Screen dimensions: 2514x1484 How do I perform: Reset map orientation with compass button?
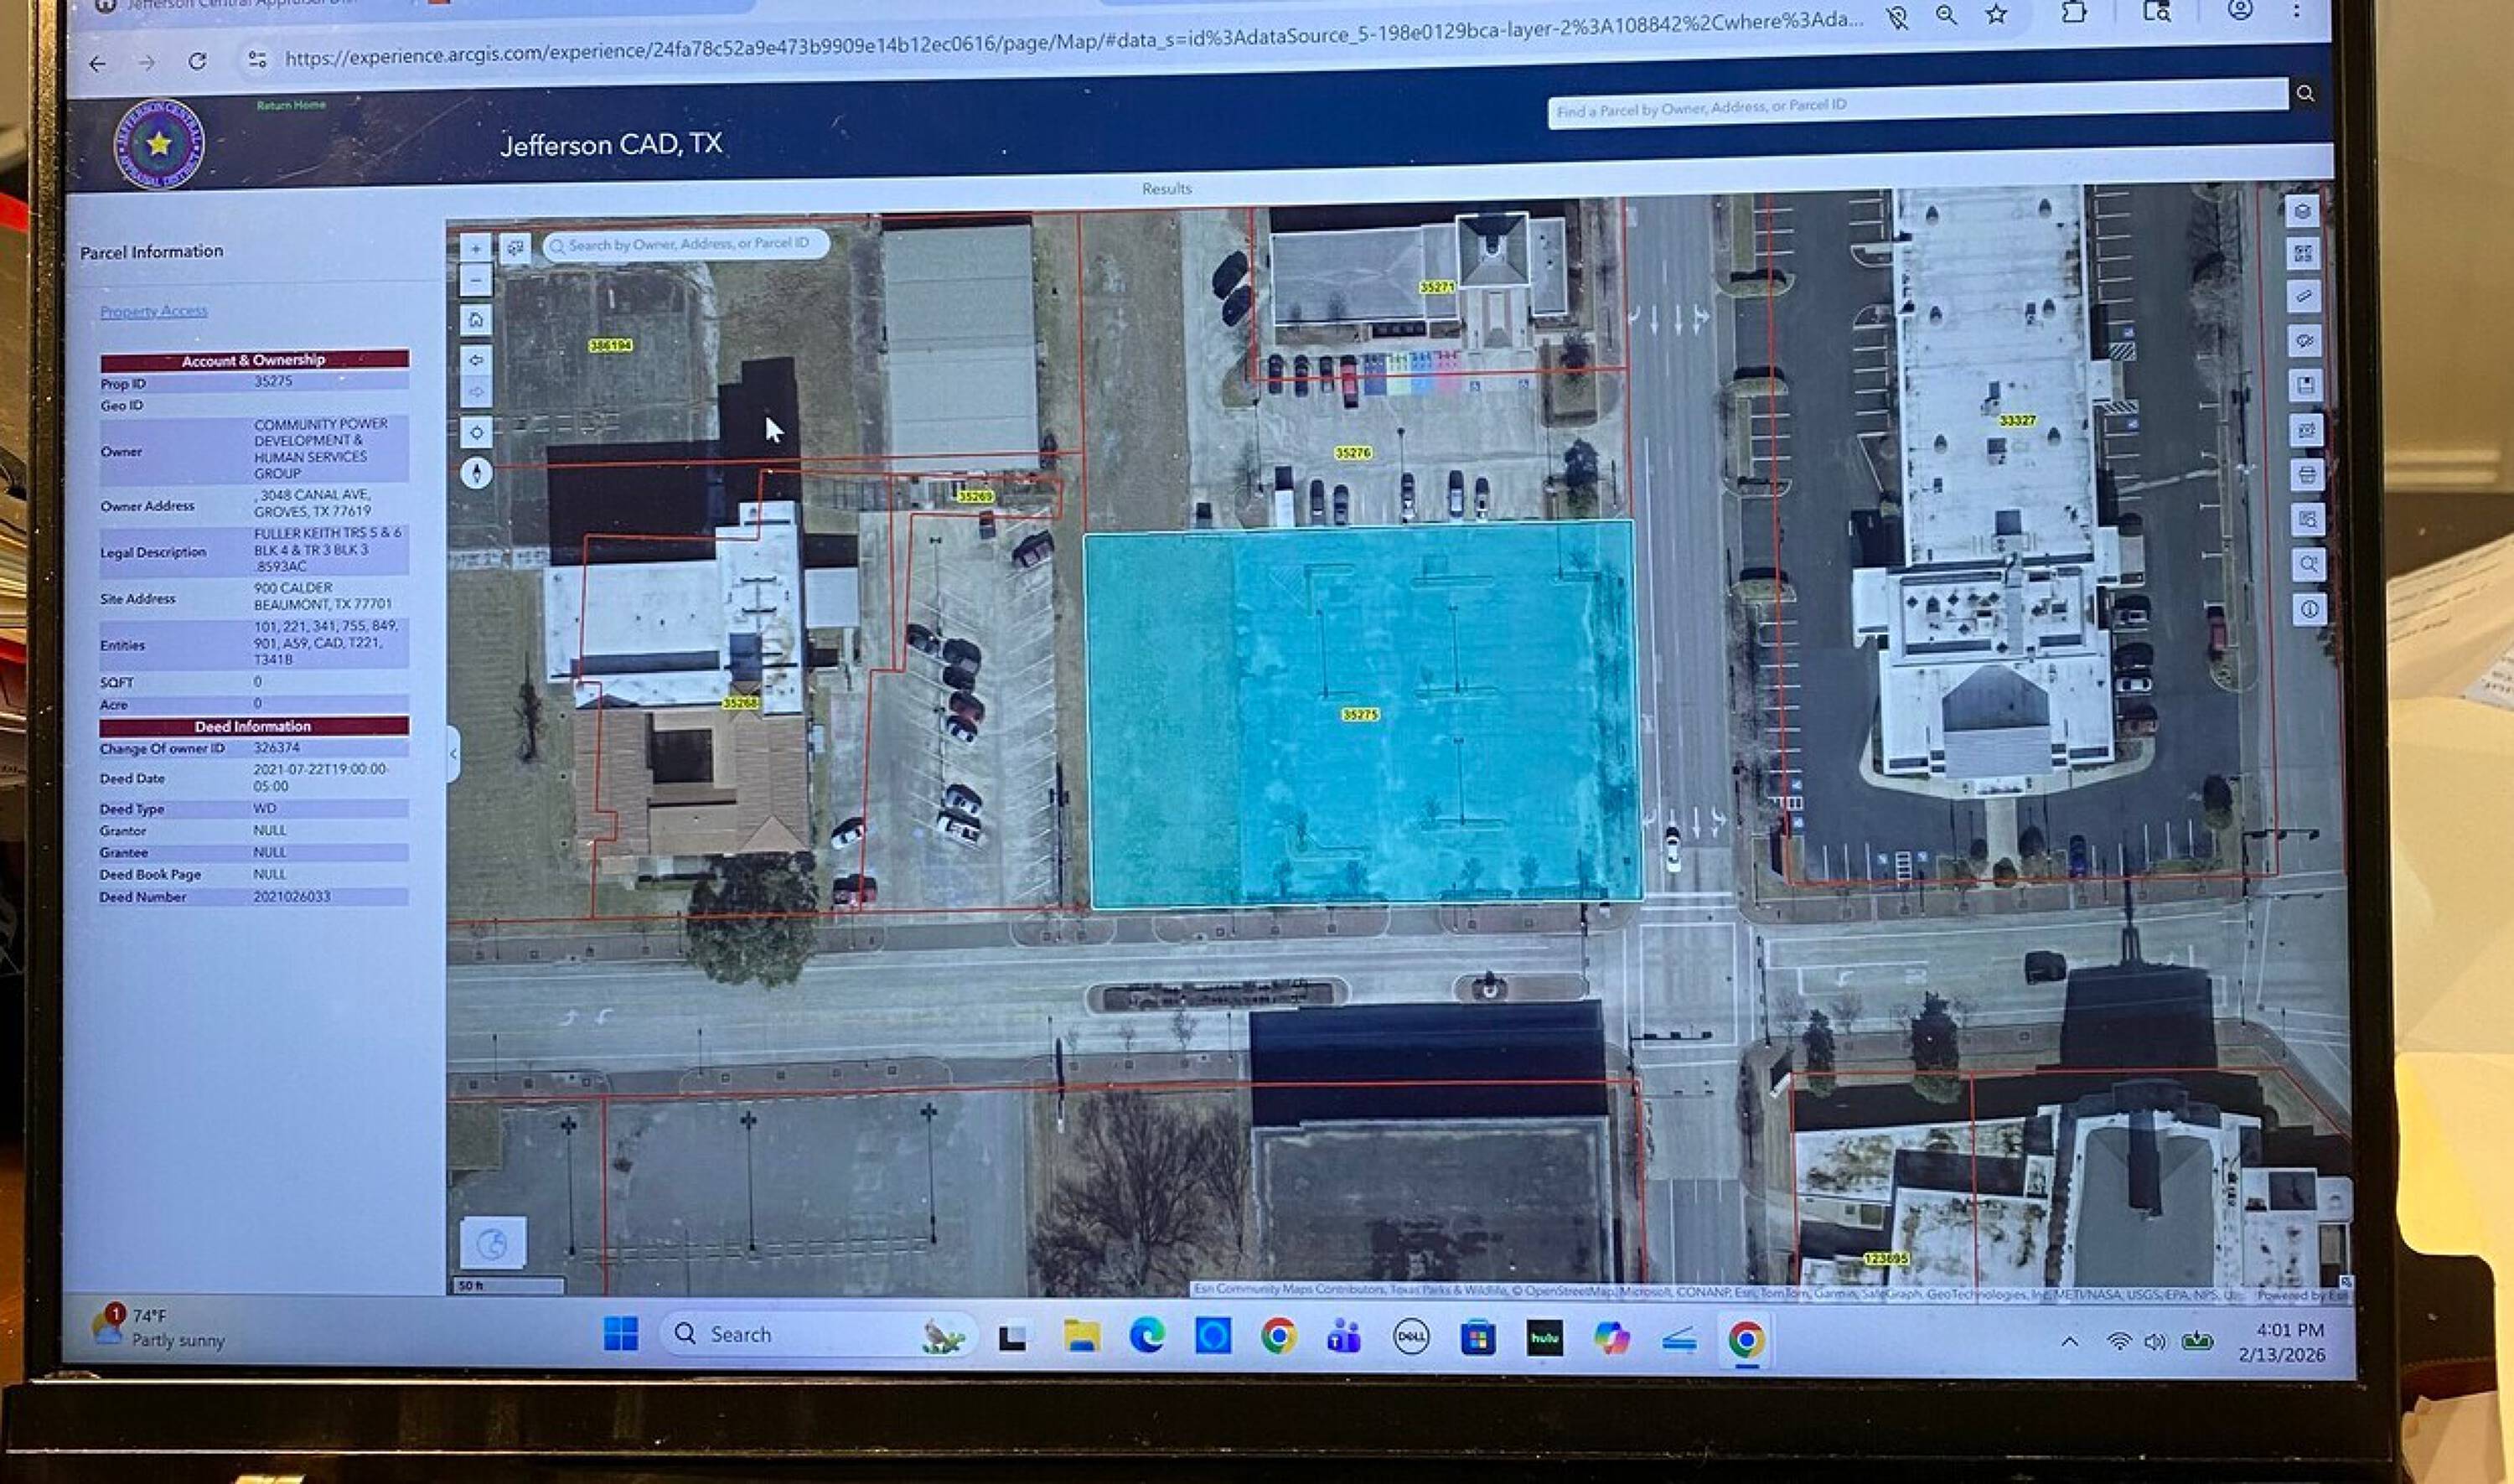click(476, 472)
